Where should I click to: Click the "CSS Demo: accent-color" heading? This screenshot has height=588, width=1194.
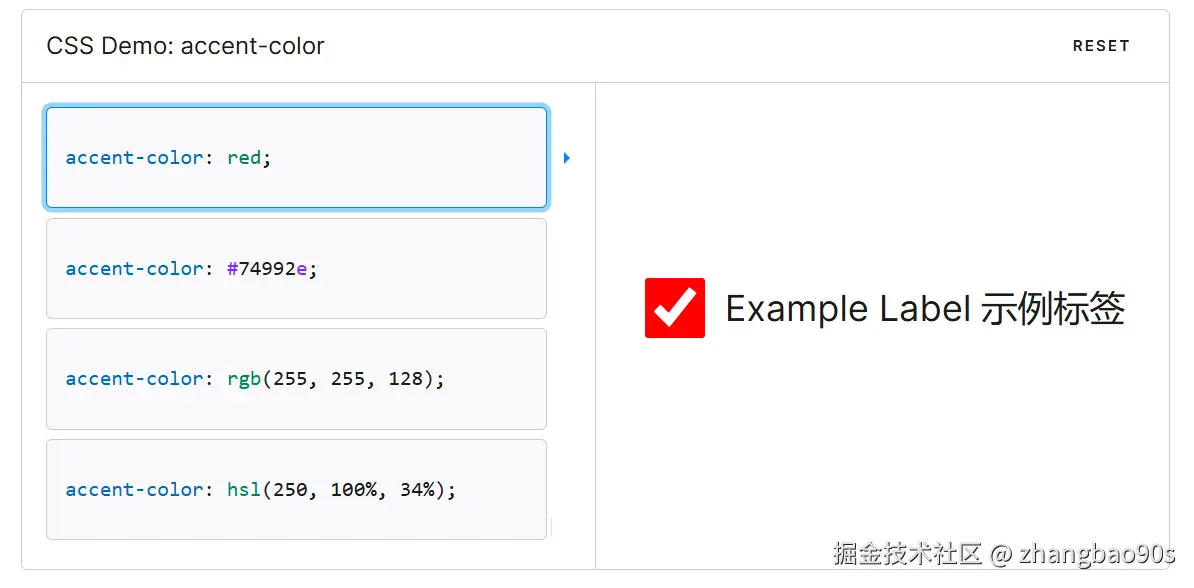click(x=185, y=46)
